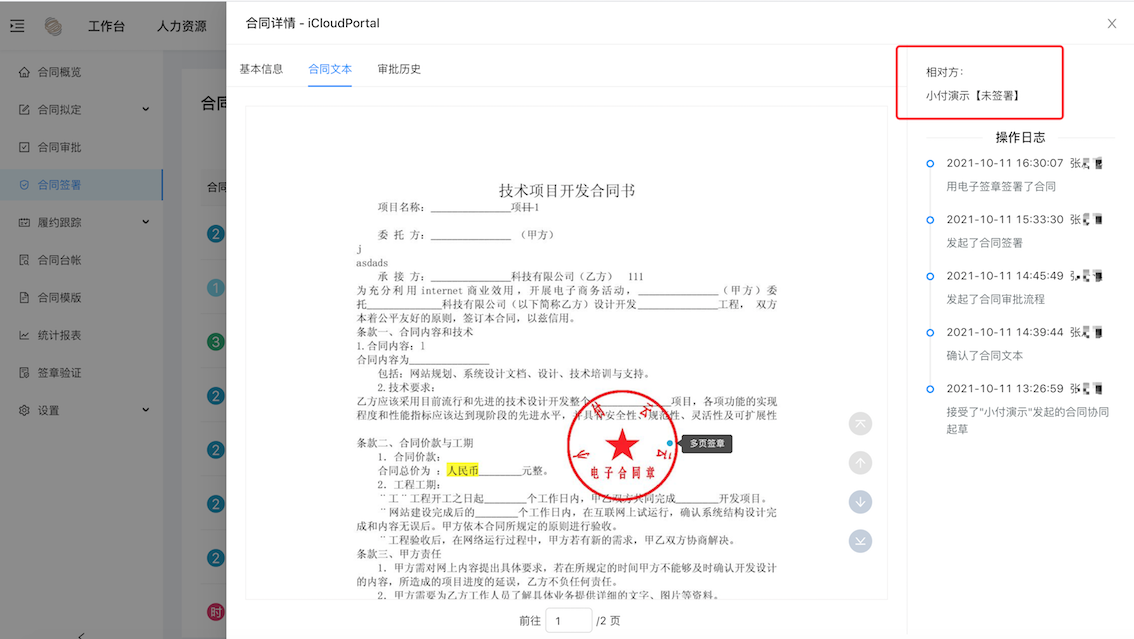The width and height of the screenshot is (1134, 639).
Task: Collapse sidebar using bottom chevron arrow
Action: [x=81, y=635]
